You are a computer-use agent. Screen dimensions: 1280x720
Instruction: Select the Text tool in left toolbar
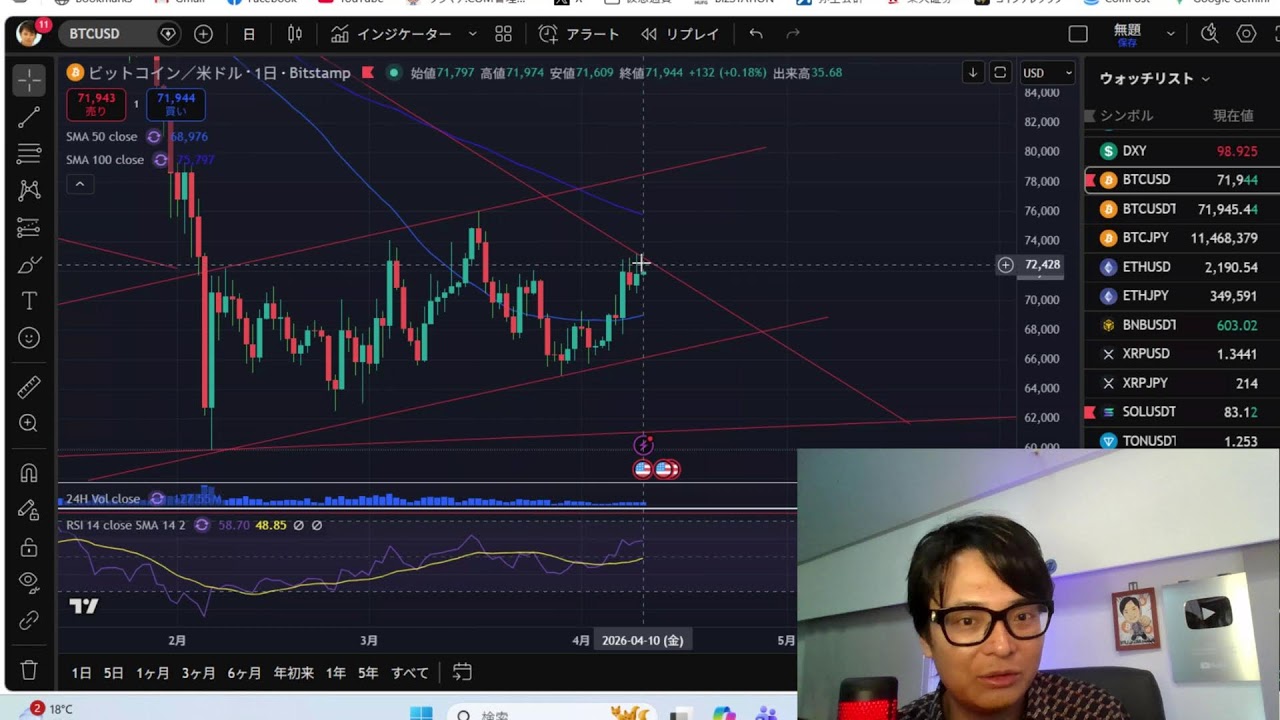pos(29,301)
